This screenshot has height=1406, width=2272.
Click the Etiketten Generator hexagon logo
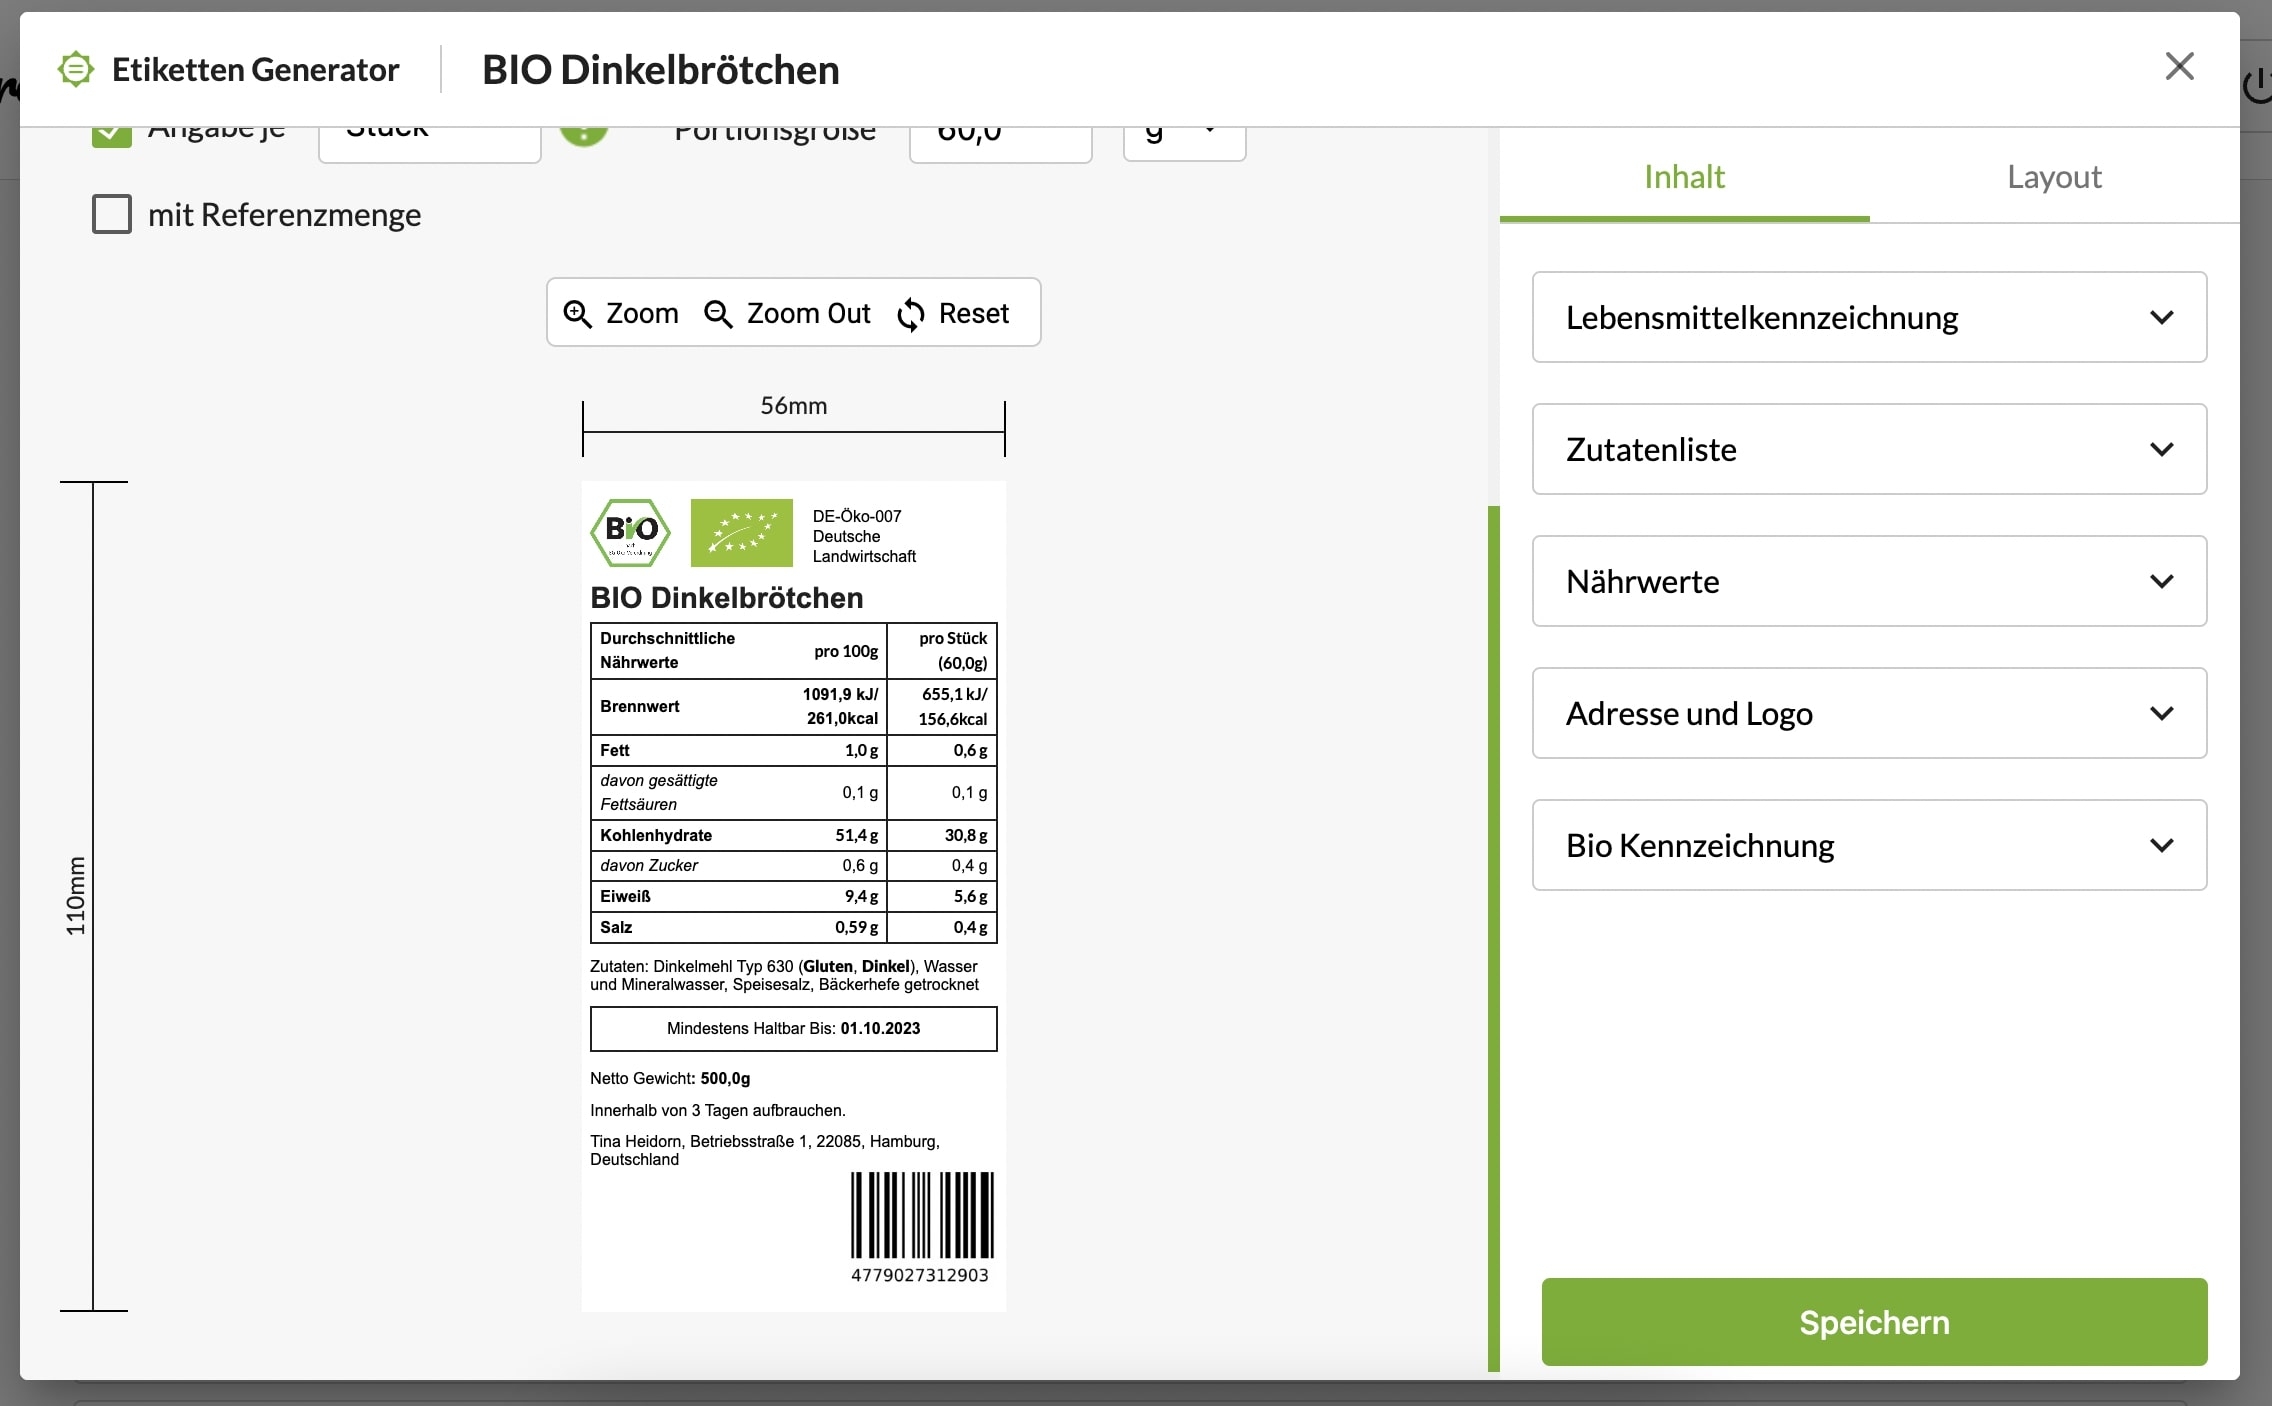pos(76,70)
